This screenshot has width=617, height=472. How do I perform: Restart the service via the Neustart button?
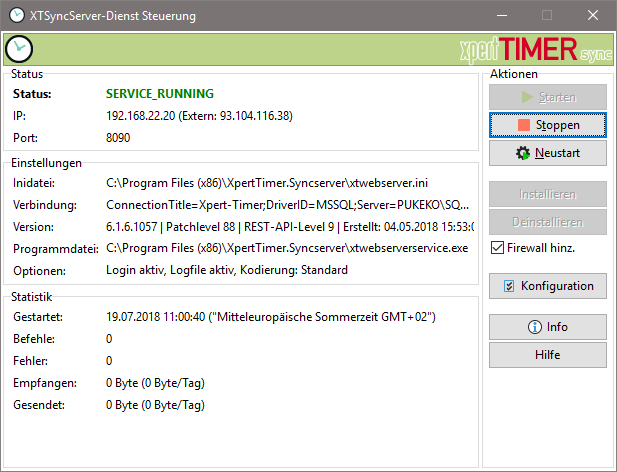[547, 153]
